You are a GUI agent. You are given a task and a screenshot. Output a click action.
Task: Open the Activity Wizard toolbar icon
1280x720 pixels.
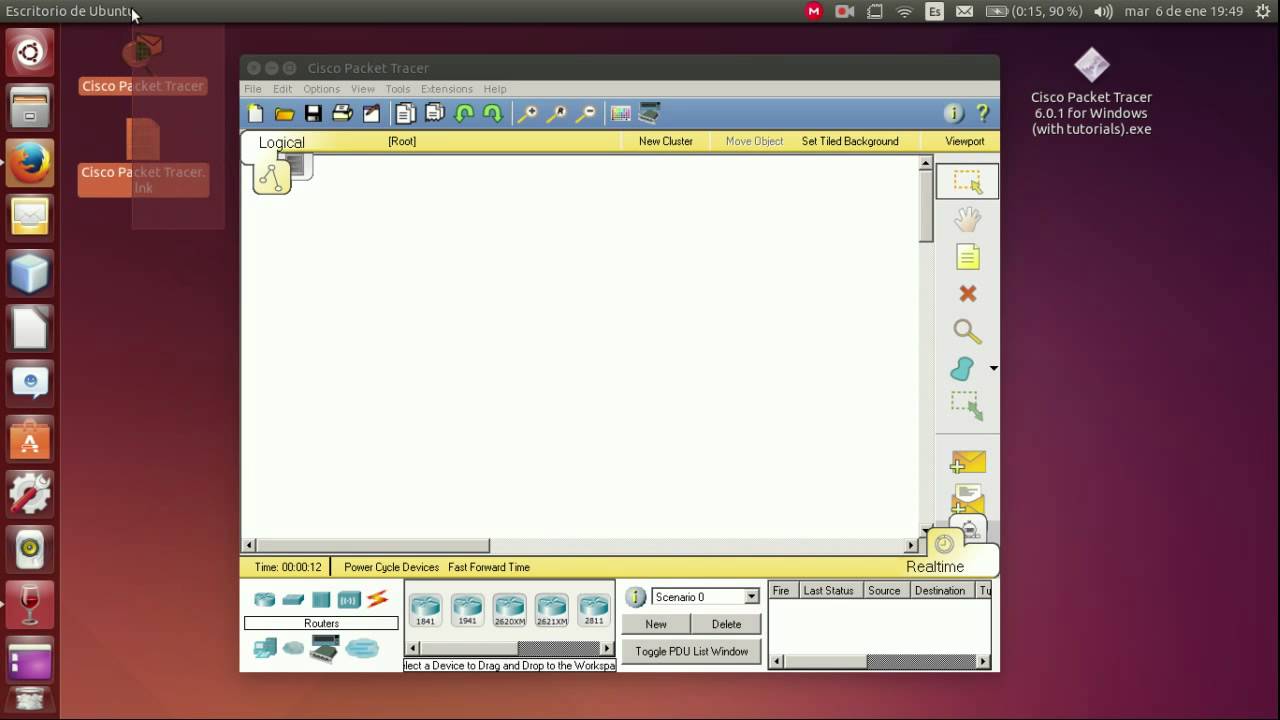371,114
